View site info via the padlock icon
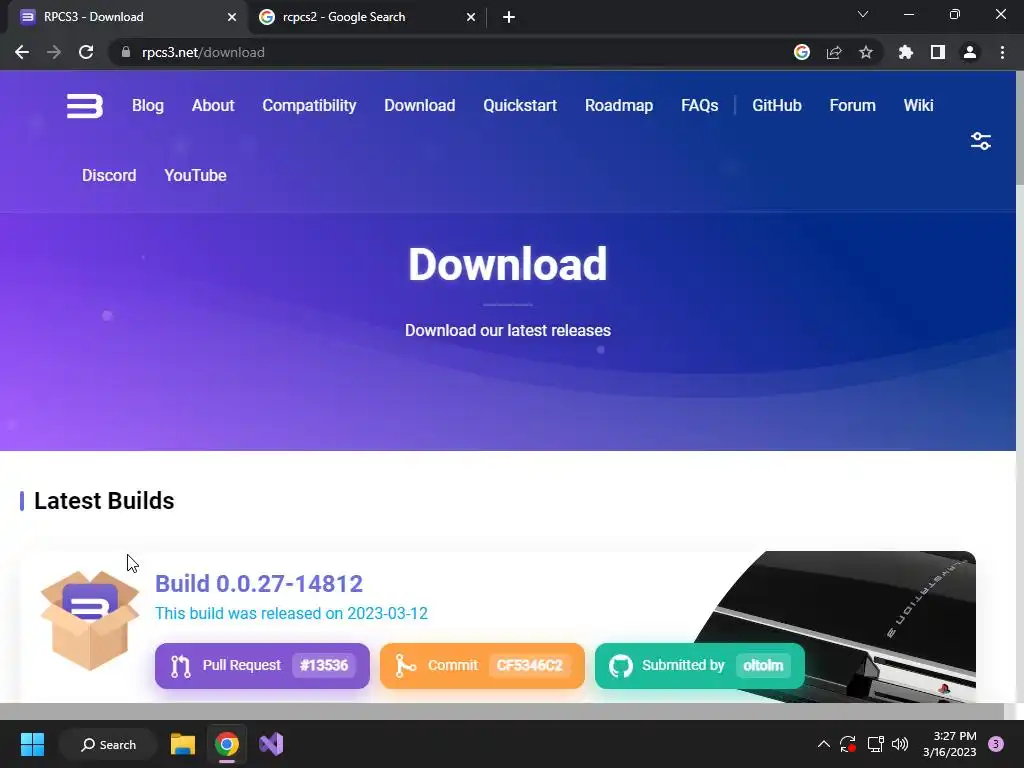 coord(126,52)
